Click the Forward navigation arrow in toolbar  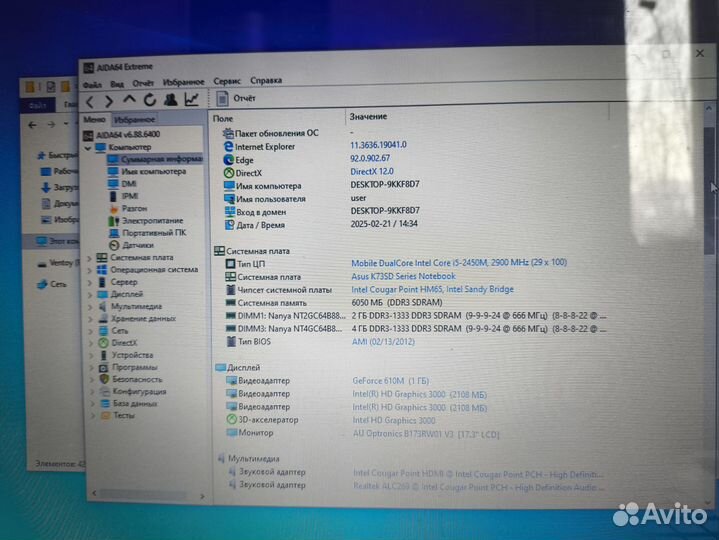click(x=110, y=100)
